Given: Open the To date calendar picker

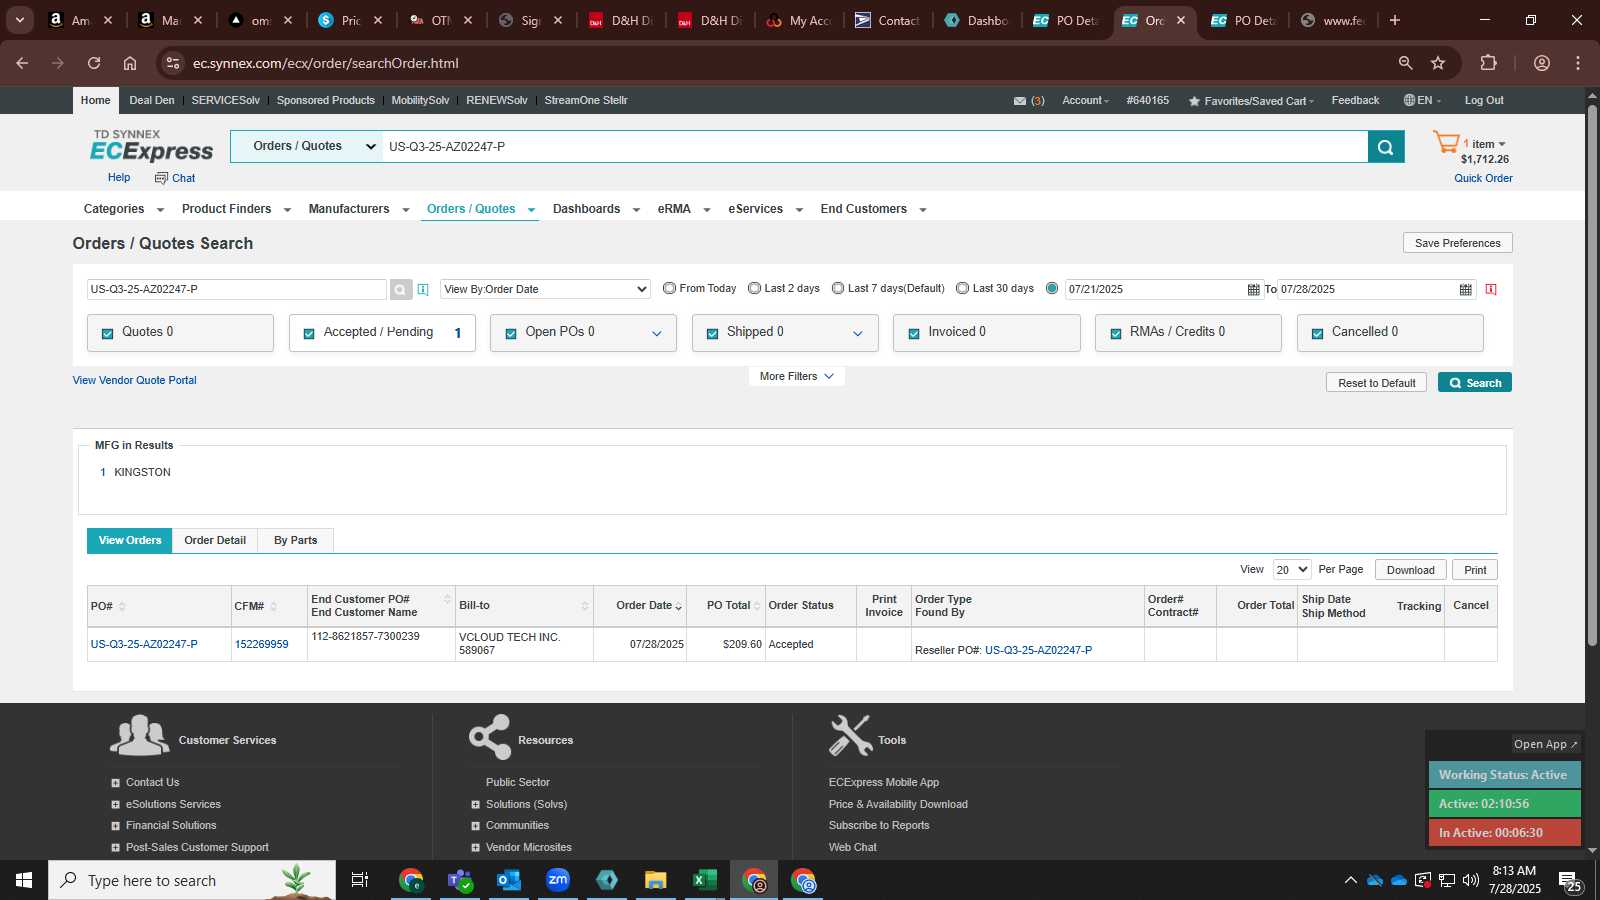Looking at the screenshot, I should pos(1465,289).
